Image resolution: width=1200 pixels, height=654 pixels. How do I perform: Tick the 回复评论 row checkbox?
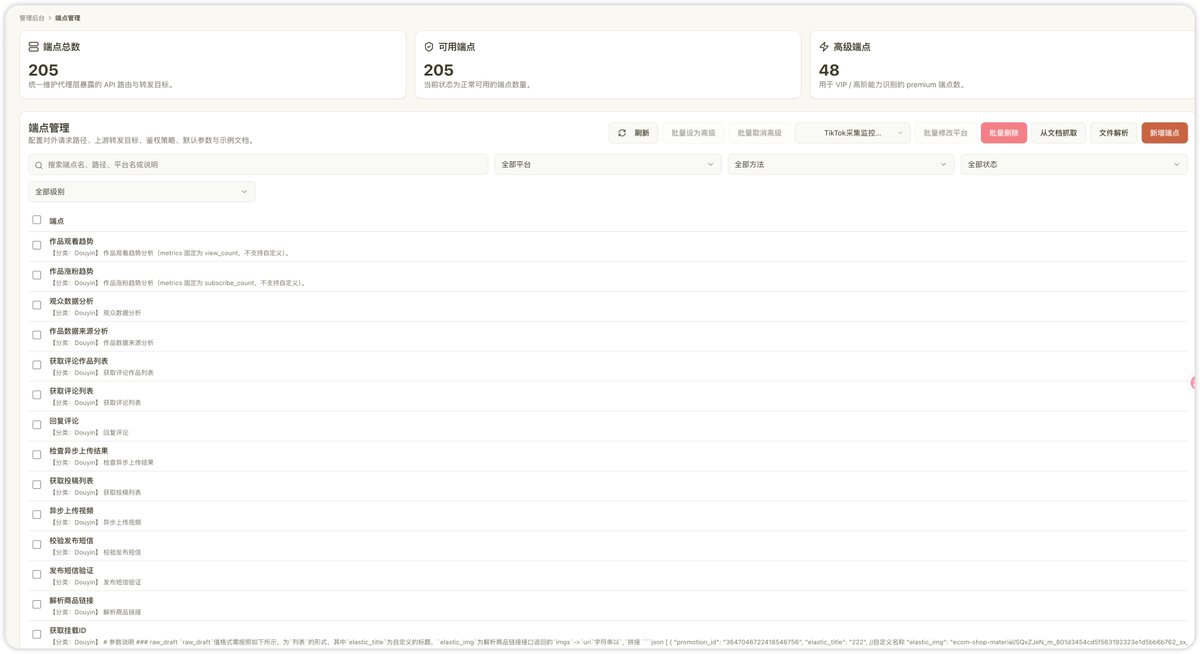pos(37,425)
